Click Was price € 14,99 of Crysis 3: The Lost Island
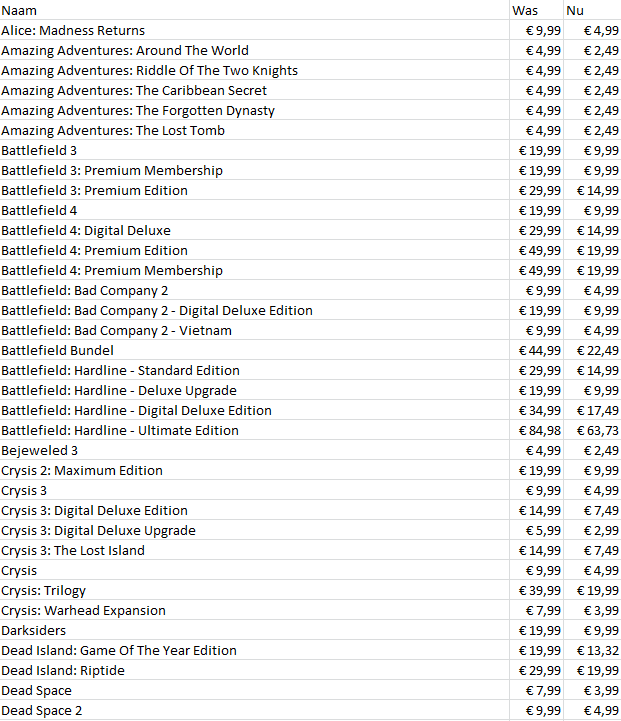The image size is (621, 721). pyautogui.click(x=536, y=550)
